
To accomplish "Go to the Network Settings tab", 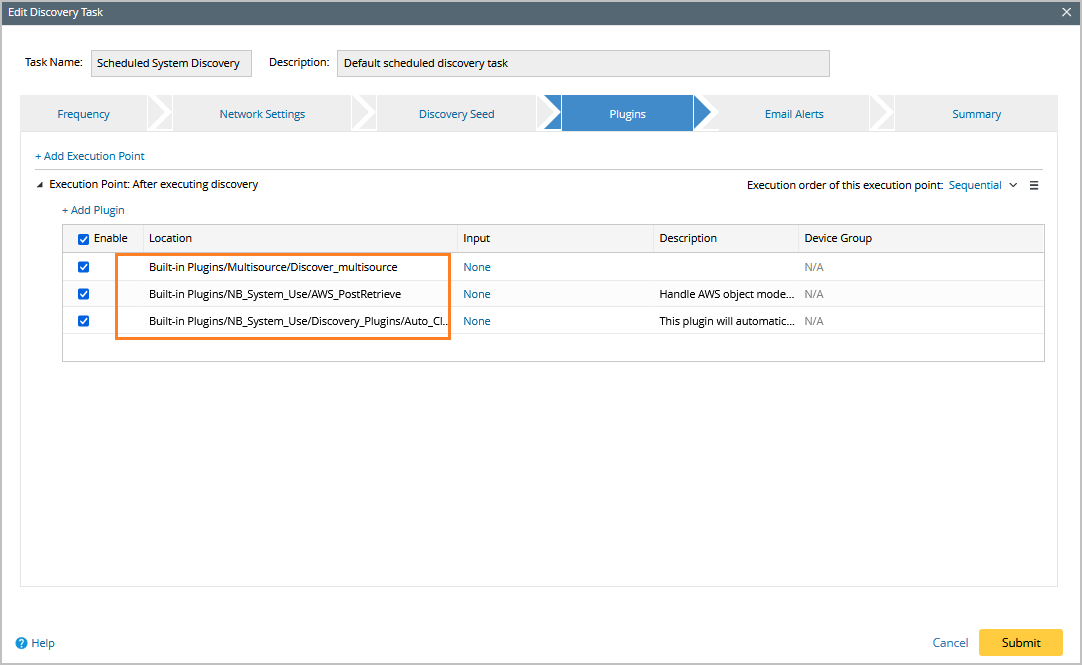I will point(262,114).
